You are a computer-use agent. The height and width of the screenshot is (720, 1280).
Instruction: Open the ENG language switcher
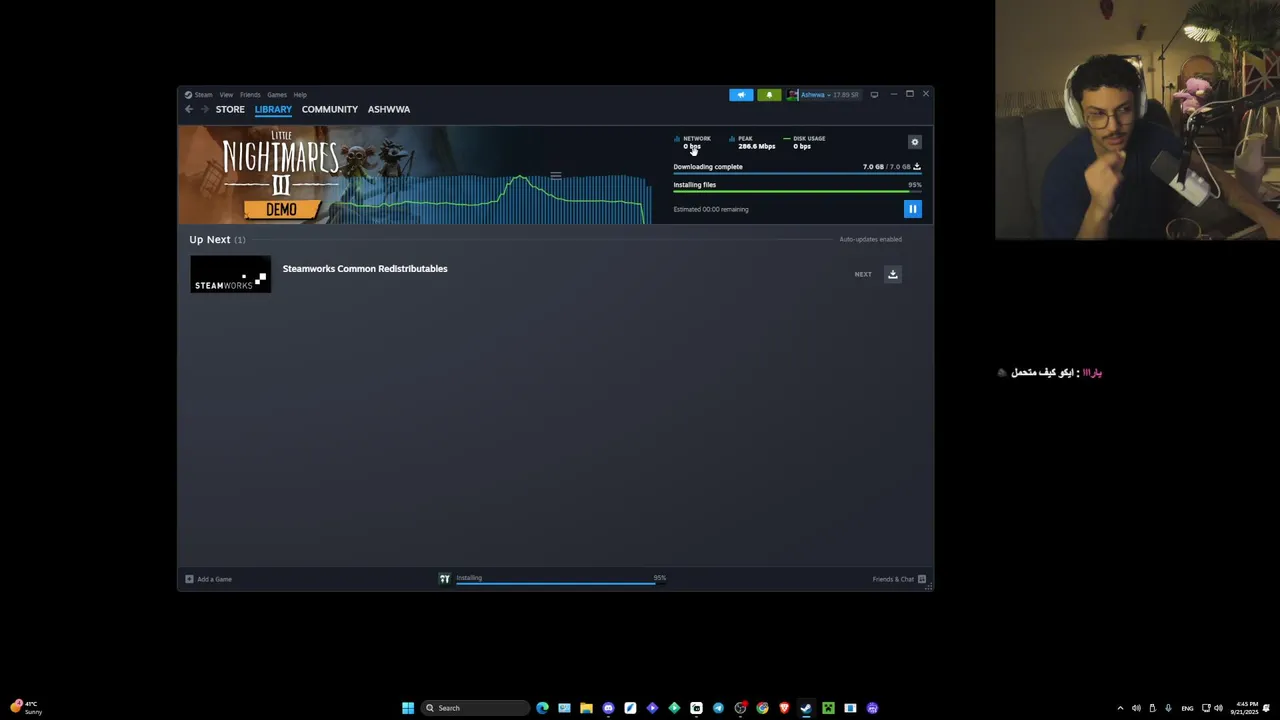(1187, 708)
